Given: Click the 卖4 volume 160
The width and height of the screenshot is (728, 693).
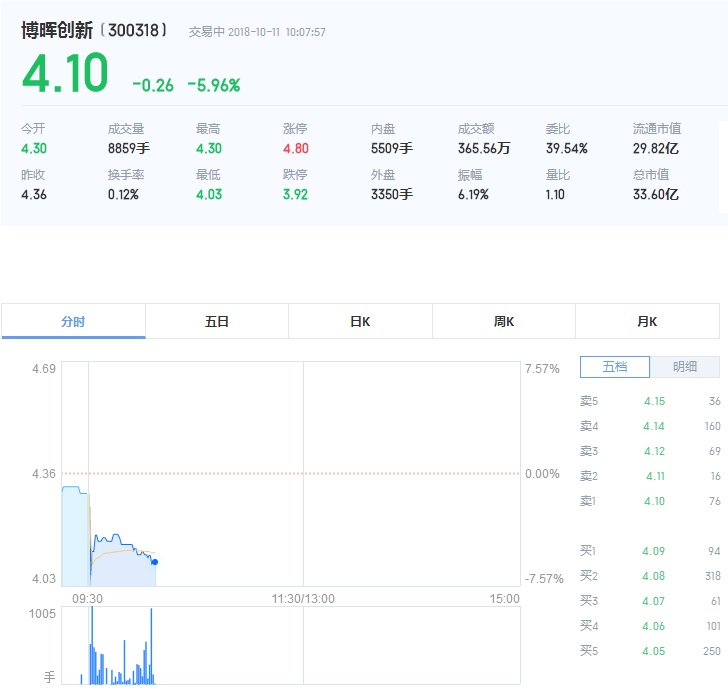Looking at the screenshot, I should (713, 426).
